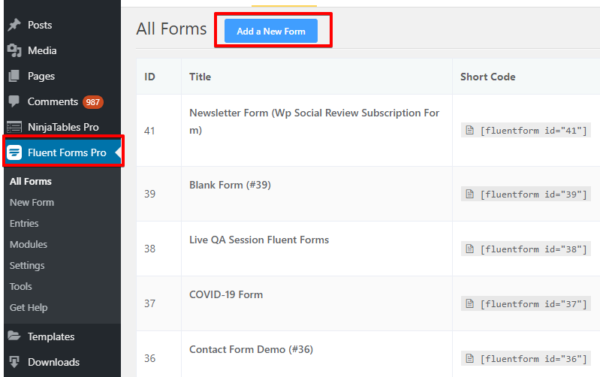This screenshot has height=377, width=600.
Task: Click the 987 comments badge
Action: click(x=93, y=102)
